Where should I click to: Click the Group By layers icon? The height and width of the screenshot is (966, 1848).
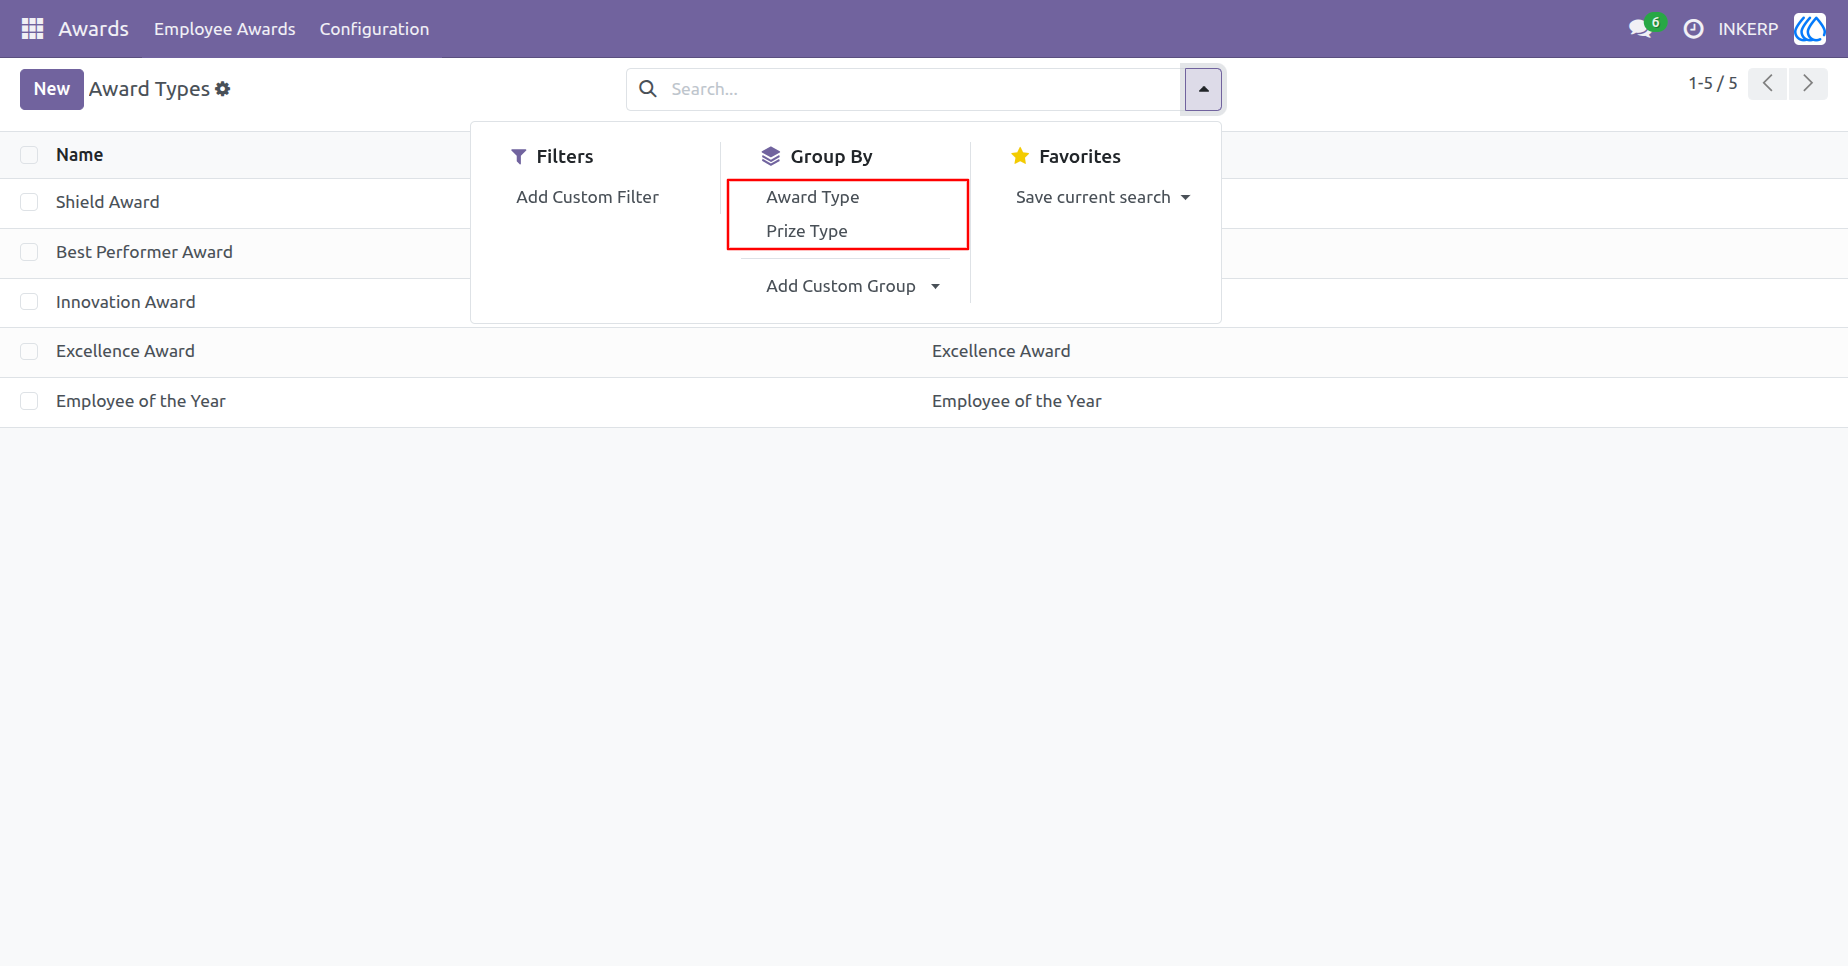[770, 156]
